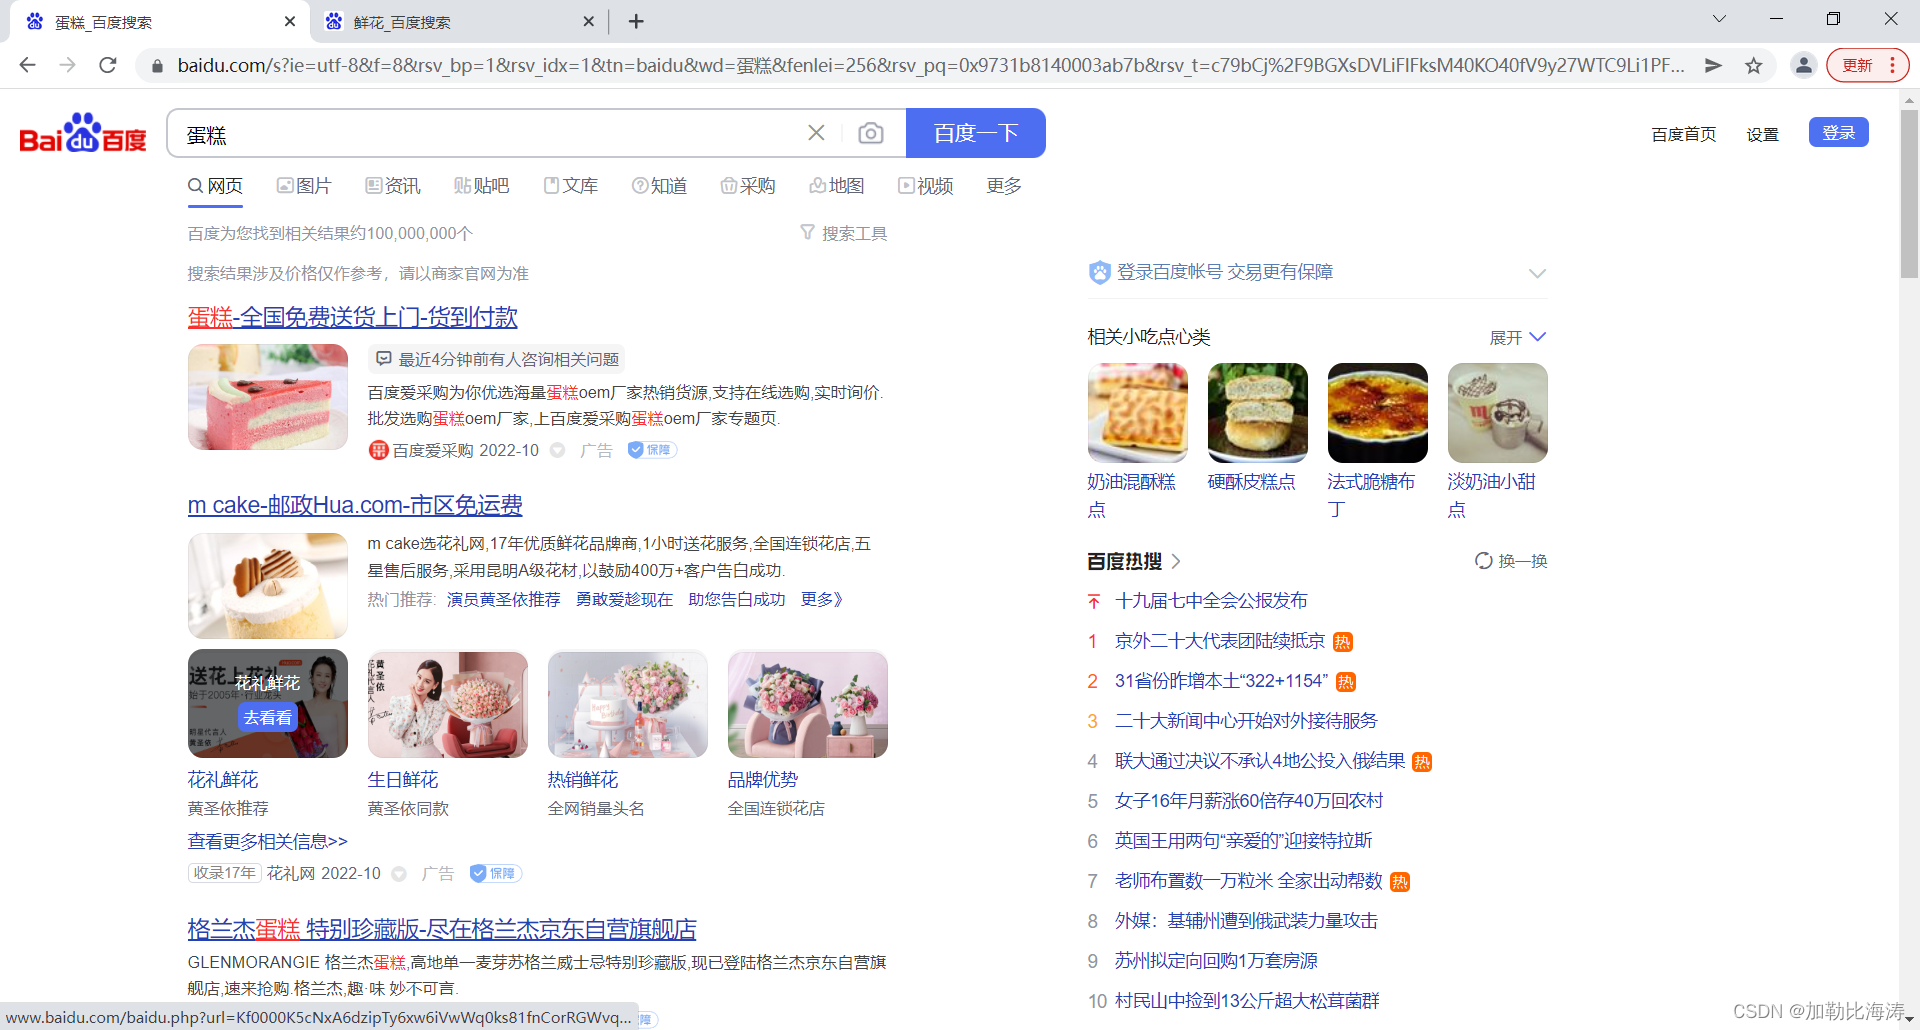The width and height of the screenshot is (1920, 1030).
Task: Open 法式脆糖布丁 snack thumbnail
Action: point(1378,413)
